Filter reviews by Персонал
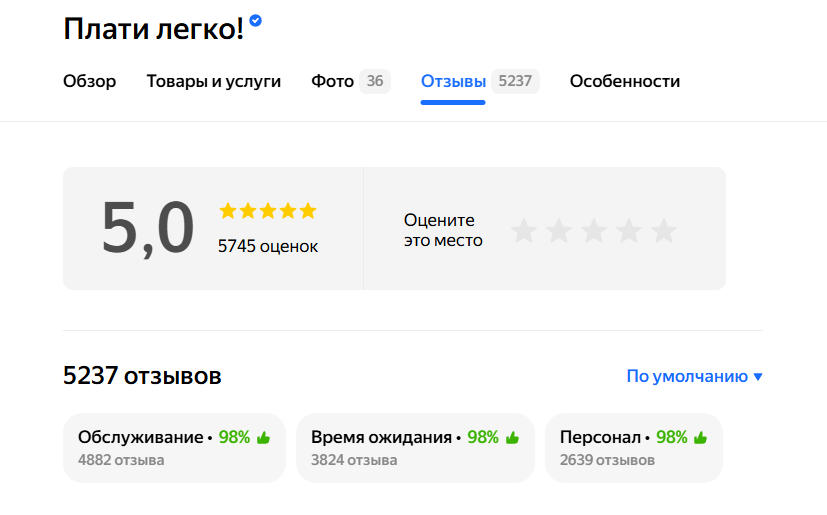This screenshot has height=515, width=827. (633, 447)
